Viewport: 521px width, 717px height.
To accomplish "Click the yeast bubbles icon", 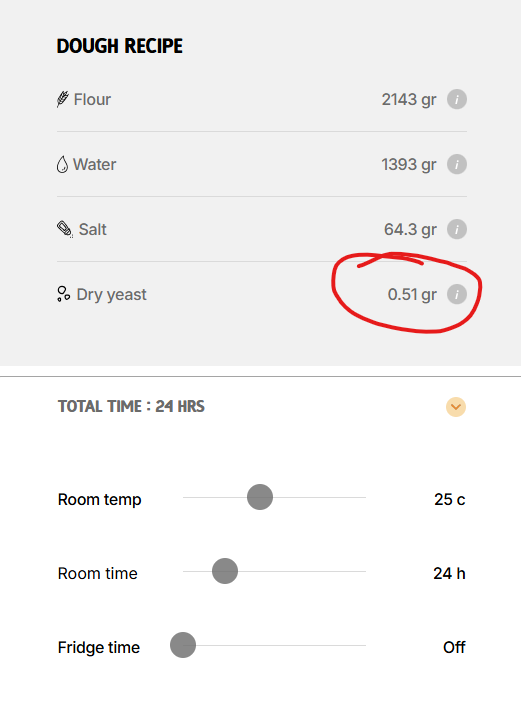I will pyautogui.click(x=63, y=294).
